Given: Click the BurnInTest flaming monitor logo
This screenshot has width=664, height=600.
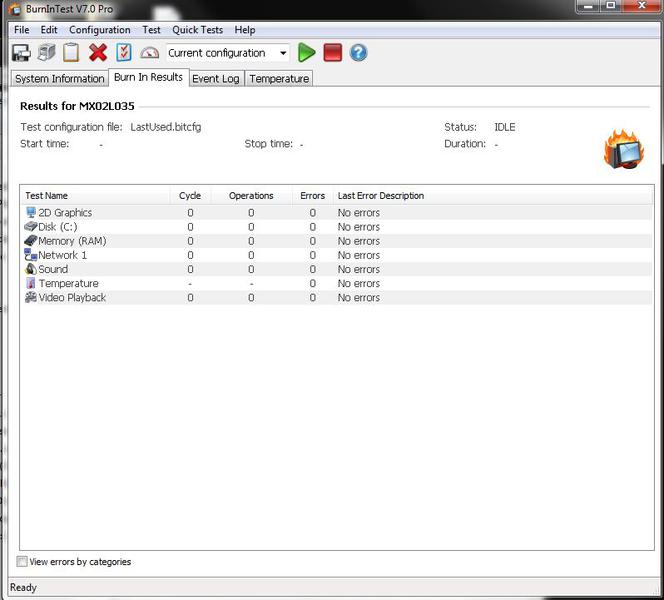Looking at the screenshot, I should click(624, 150).
